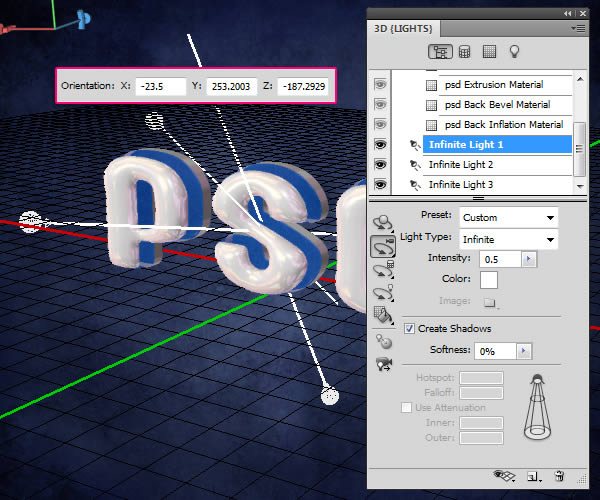Select the topmost light rotate tool
600x500 pixels.
click(381, 221)
